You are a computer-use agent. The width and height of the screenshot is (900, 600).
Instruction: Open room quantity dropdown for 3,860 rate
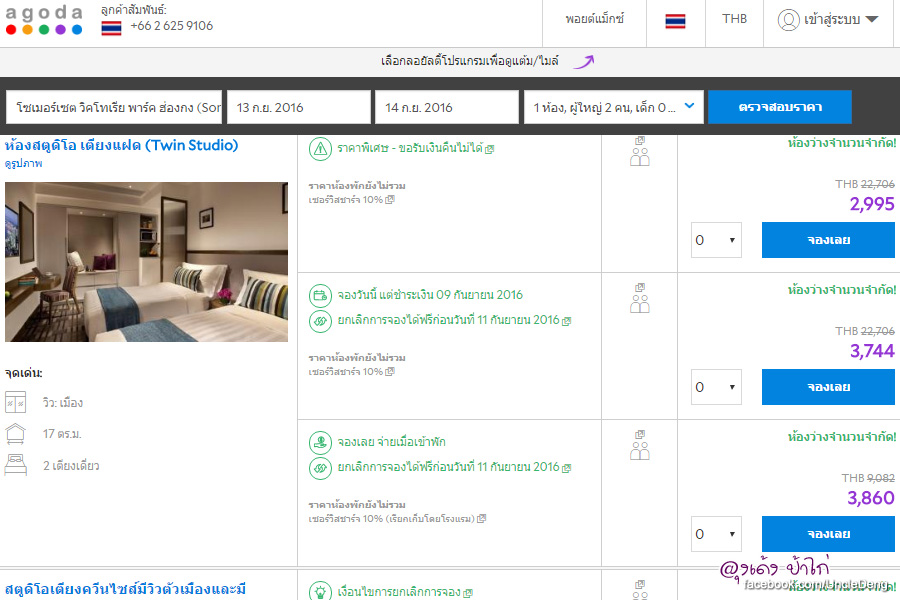pyautogui.click(x=716, y=534)
